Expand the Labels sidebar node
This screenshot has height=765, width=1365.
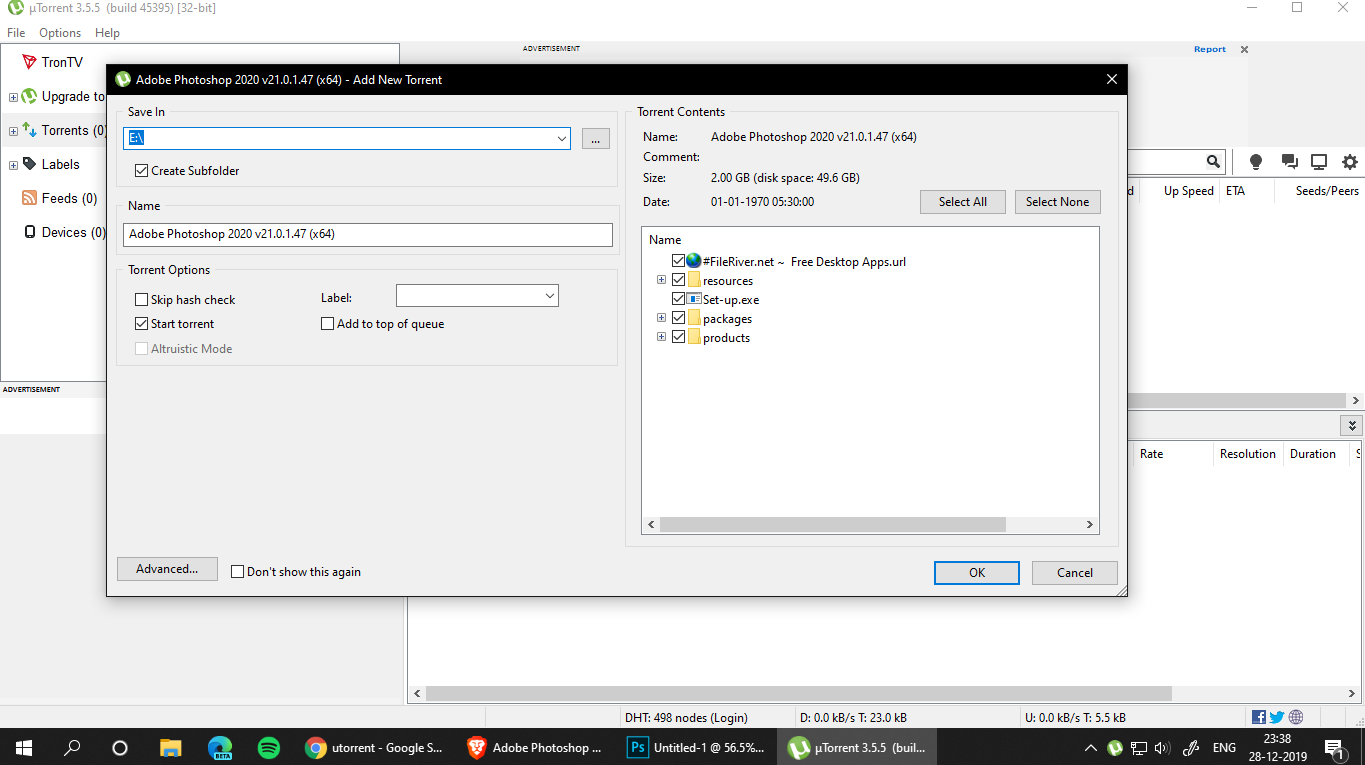[13, 165]
